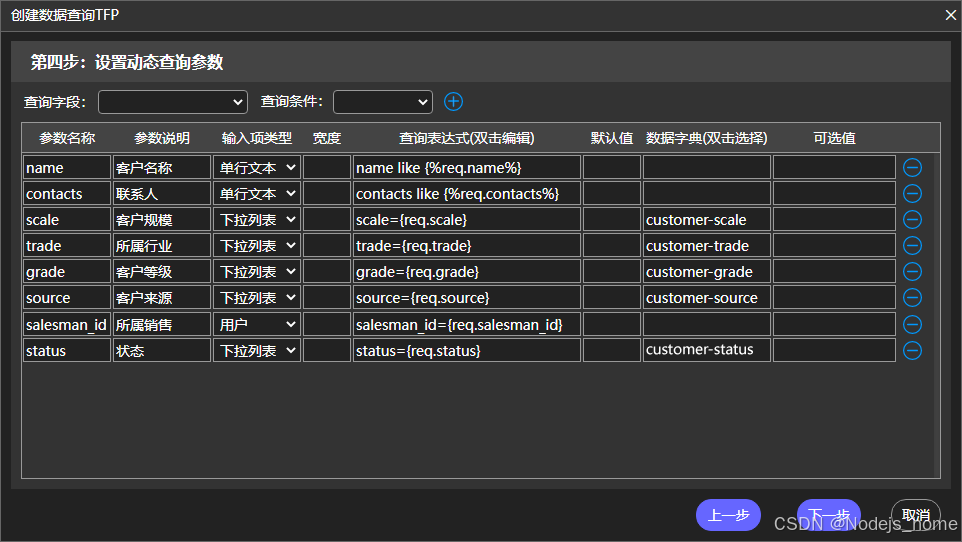Viewport: 962px width, 542px height.
Task: Open 用户 input type dropdown for salesman_id
Action: click(257, 324)
